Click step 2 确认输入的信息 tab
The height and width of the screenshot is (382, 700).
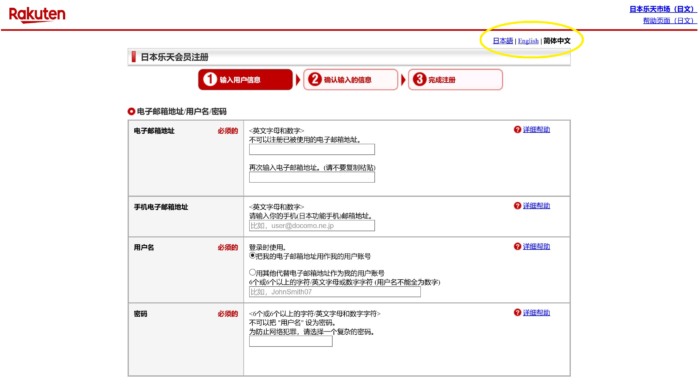[x=350, y=79]
